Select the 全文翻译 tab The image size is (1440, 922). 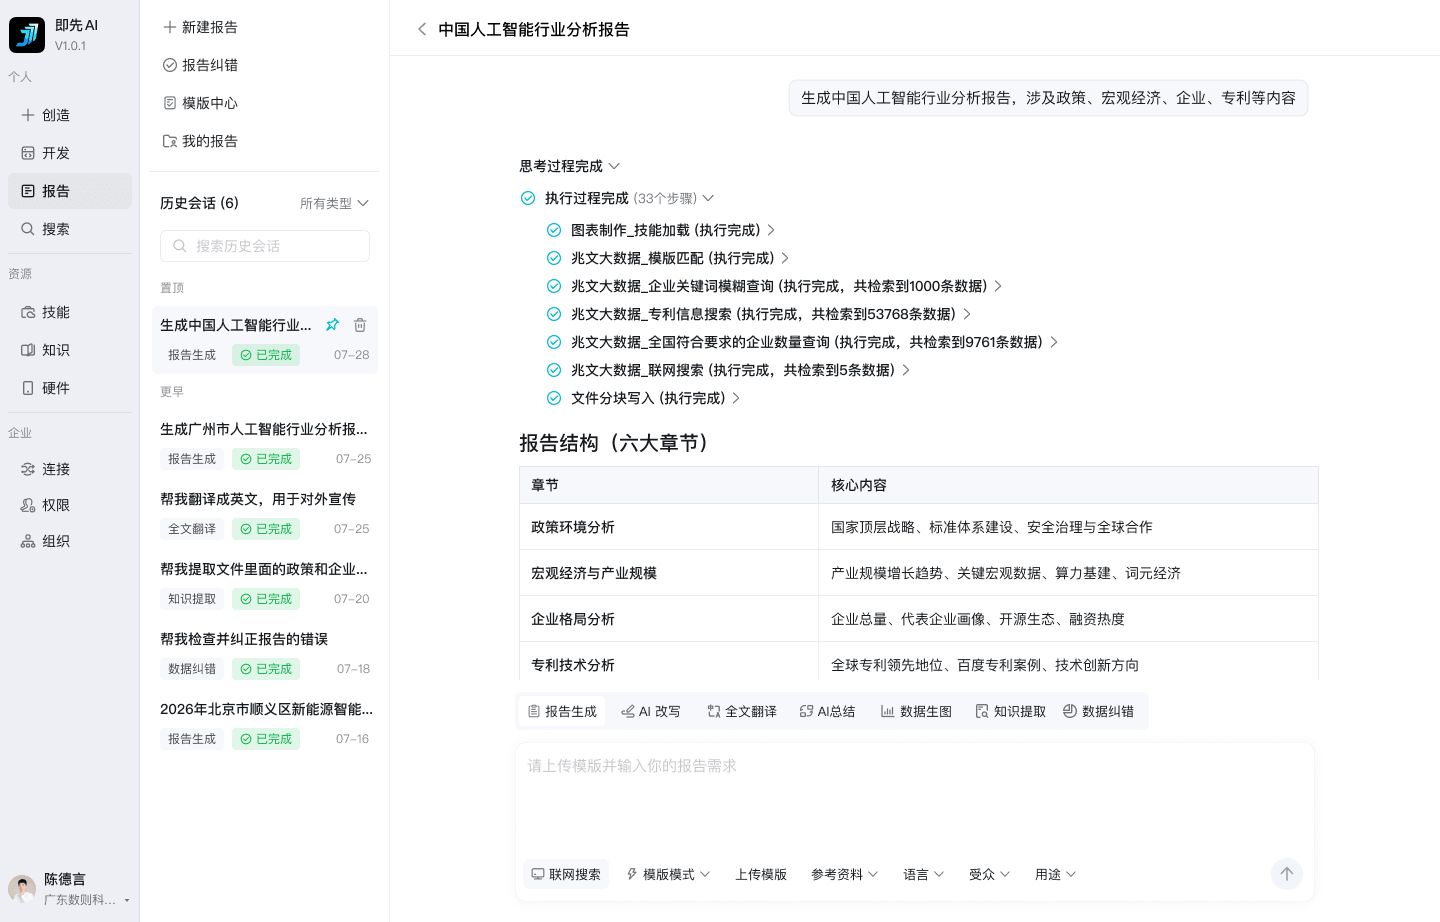742,711
